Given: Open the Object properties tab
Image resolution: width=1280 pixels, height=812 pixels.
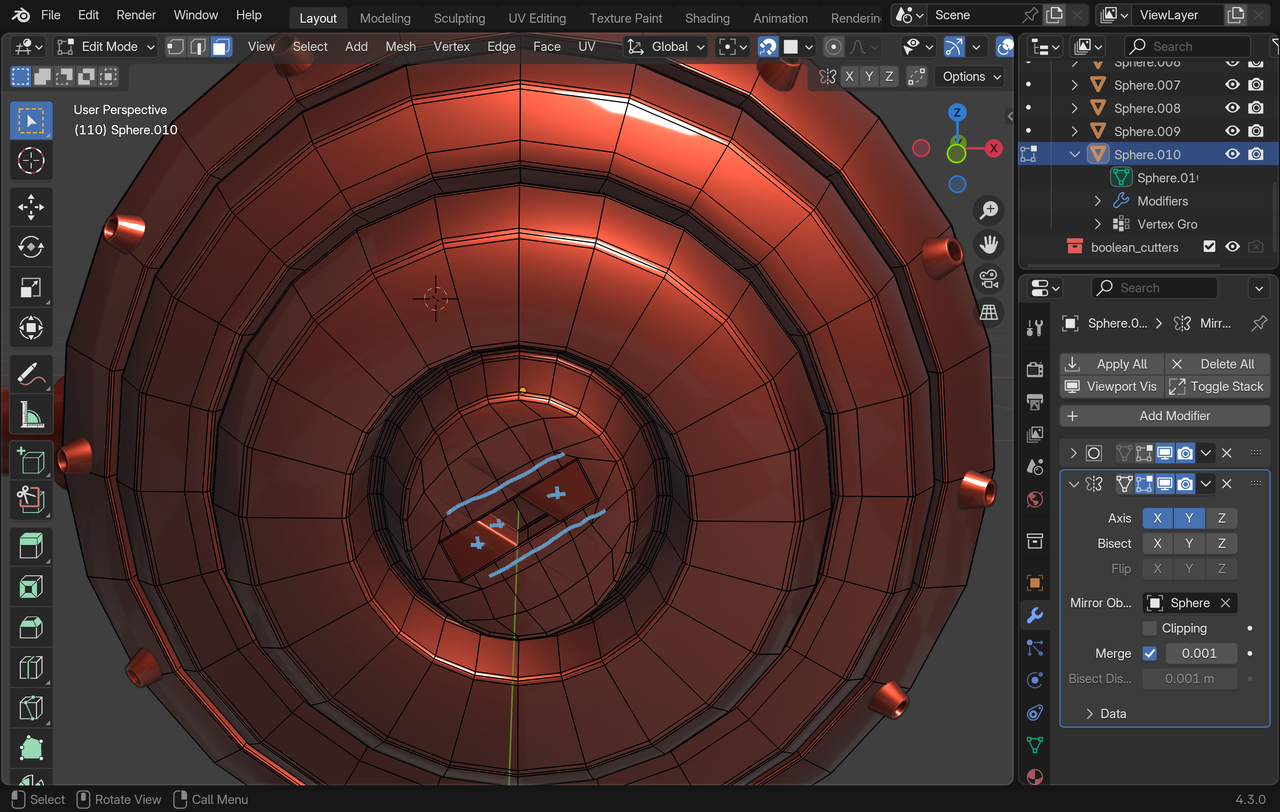Looking at the screenshot, I should tap(1035, 583).
